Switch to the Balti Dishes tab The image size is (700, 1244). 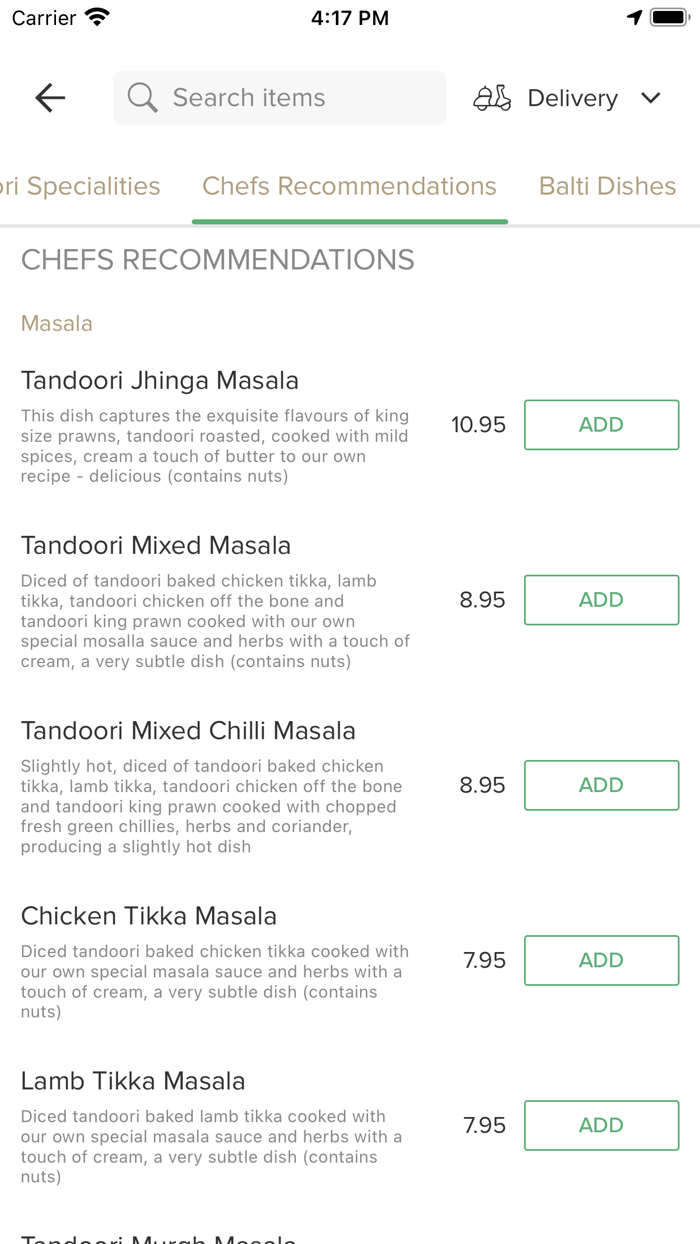click(x=607, y=186)
